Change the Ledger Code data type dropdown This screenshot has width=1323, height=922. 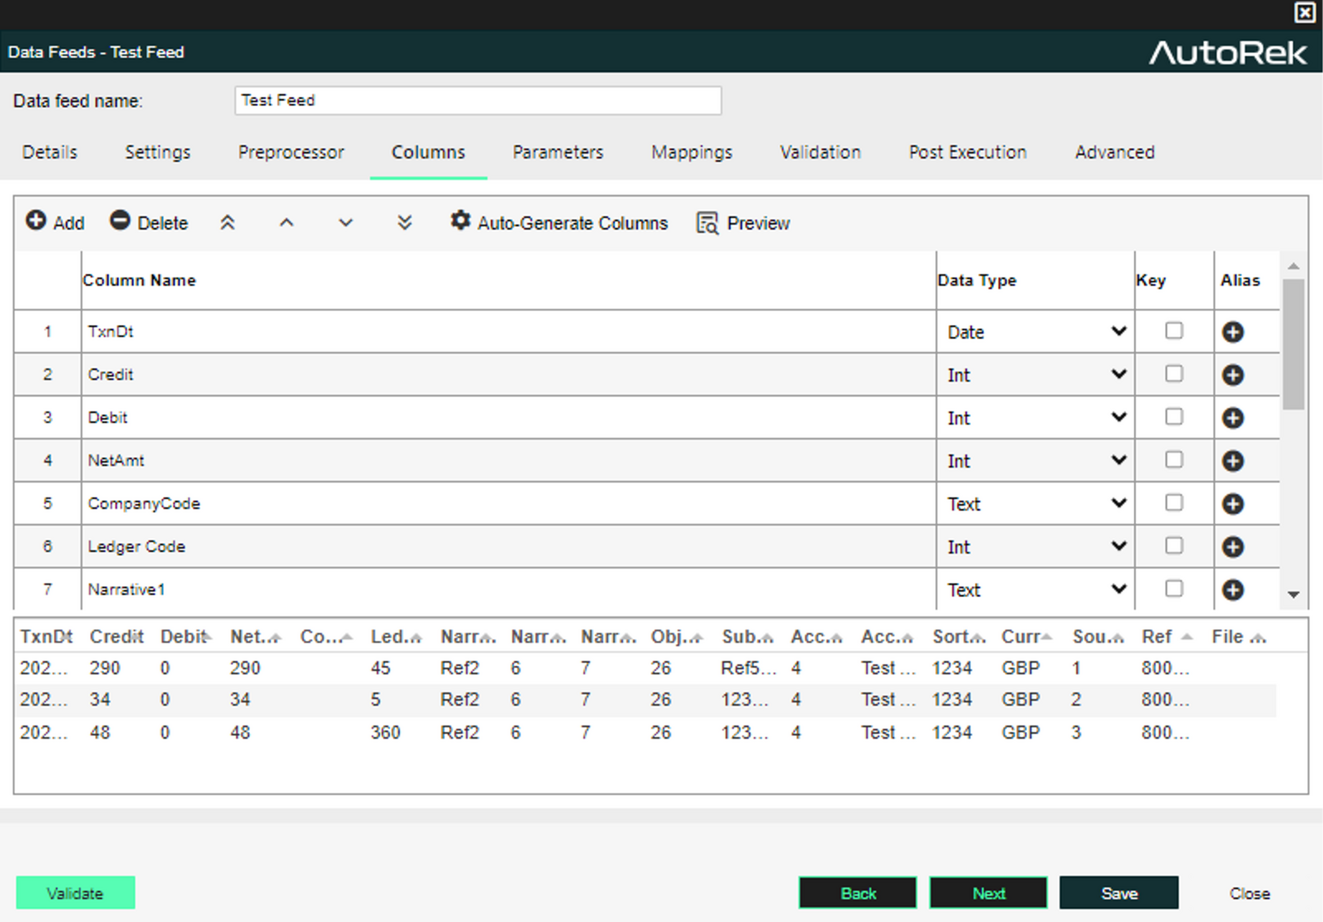pyautogui.click(x=1036, y=547)
